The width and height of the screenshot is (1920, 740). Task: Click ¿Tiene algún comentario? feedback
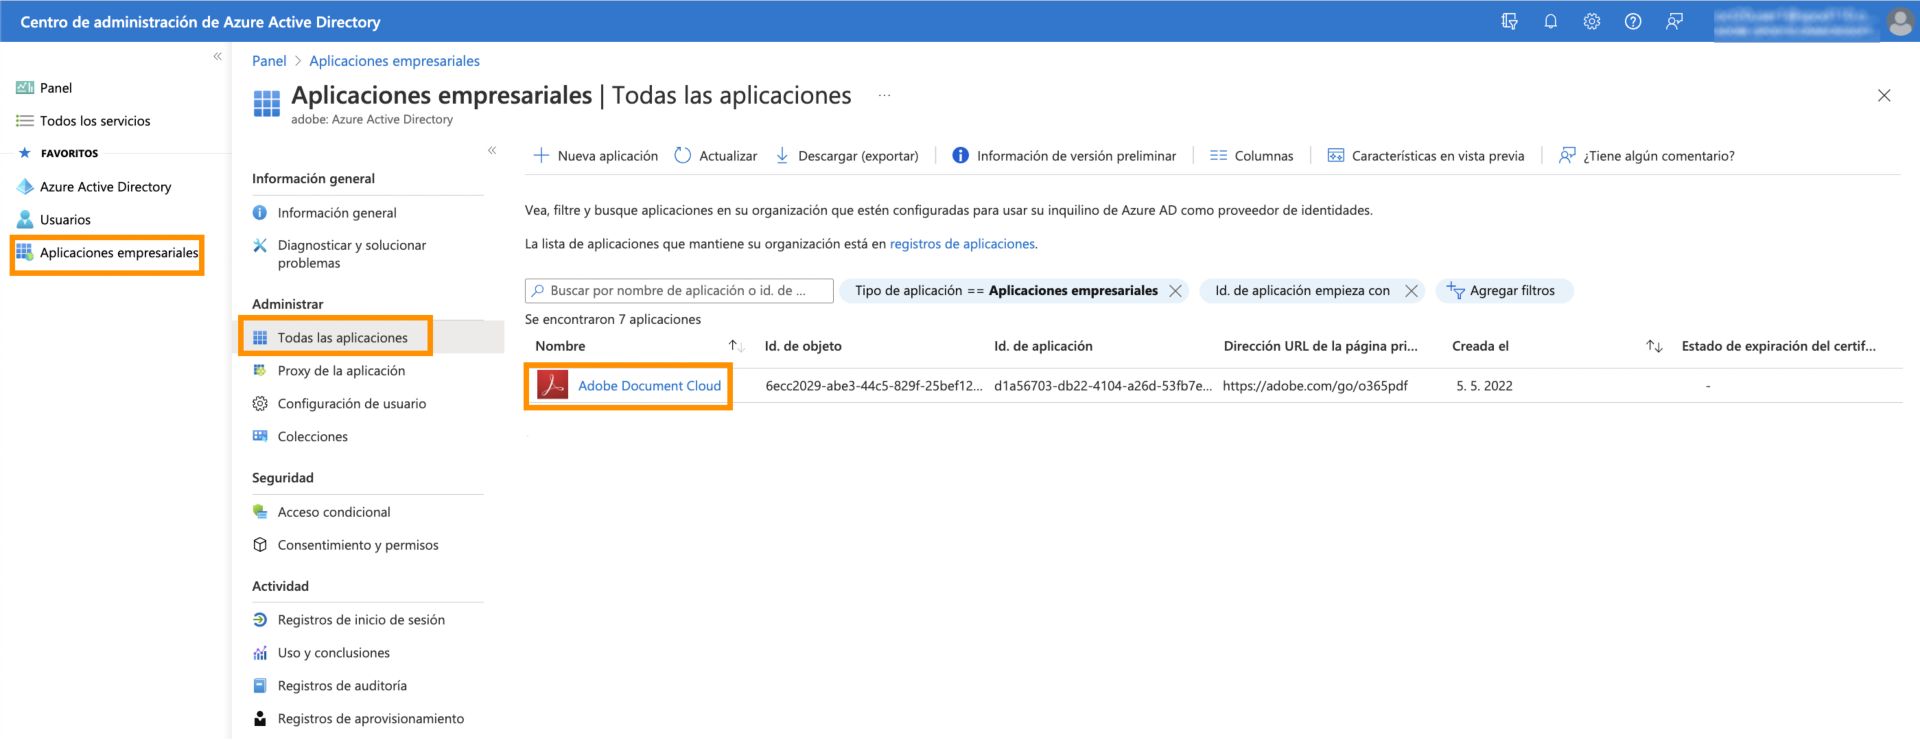click(x=1647, y=156)
